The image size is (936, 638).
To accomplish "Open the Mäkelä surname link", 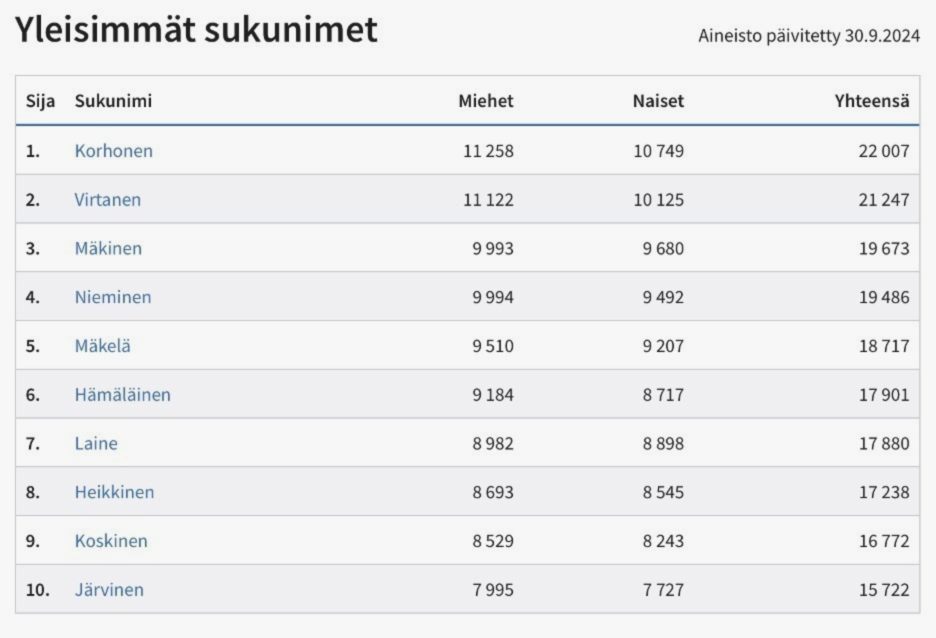I will click(103, 346).
